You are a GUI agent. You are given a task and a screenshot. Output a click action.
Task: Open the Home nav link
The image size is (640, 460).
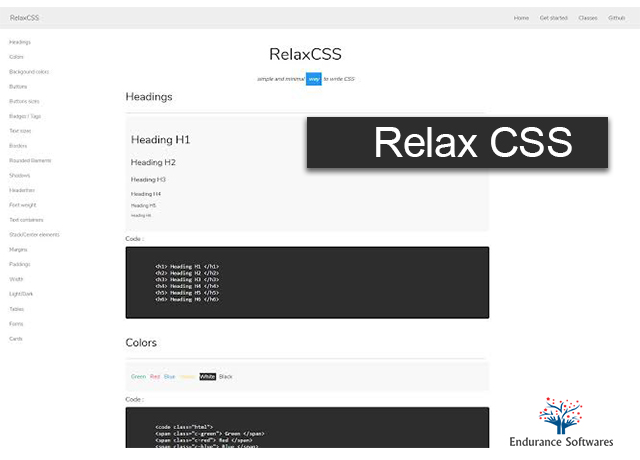click(x=521, y=18)
